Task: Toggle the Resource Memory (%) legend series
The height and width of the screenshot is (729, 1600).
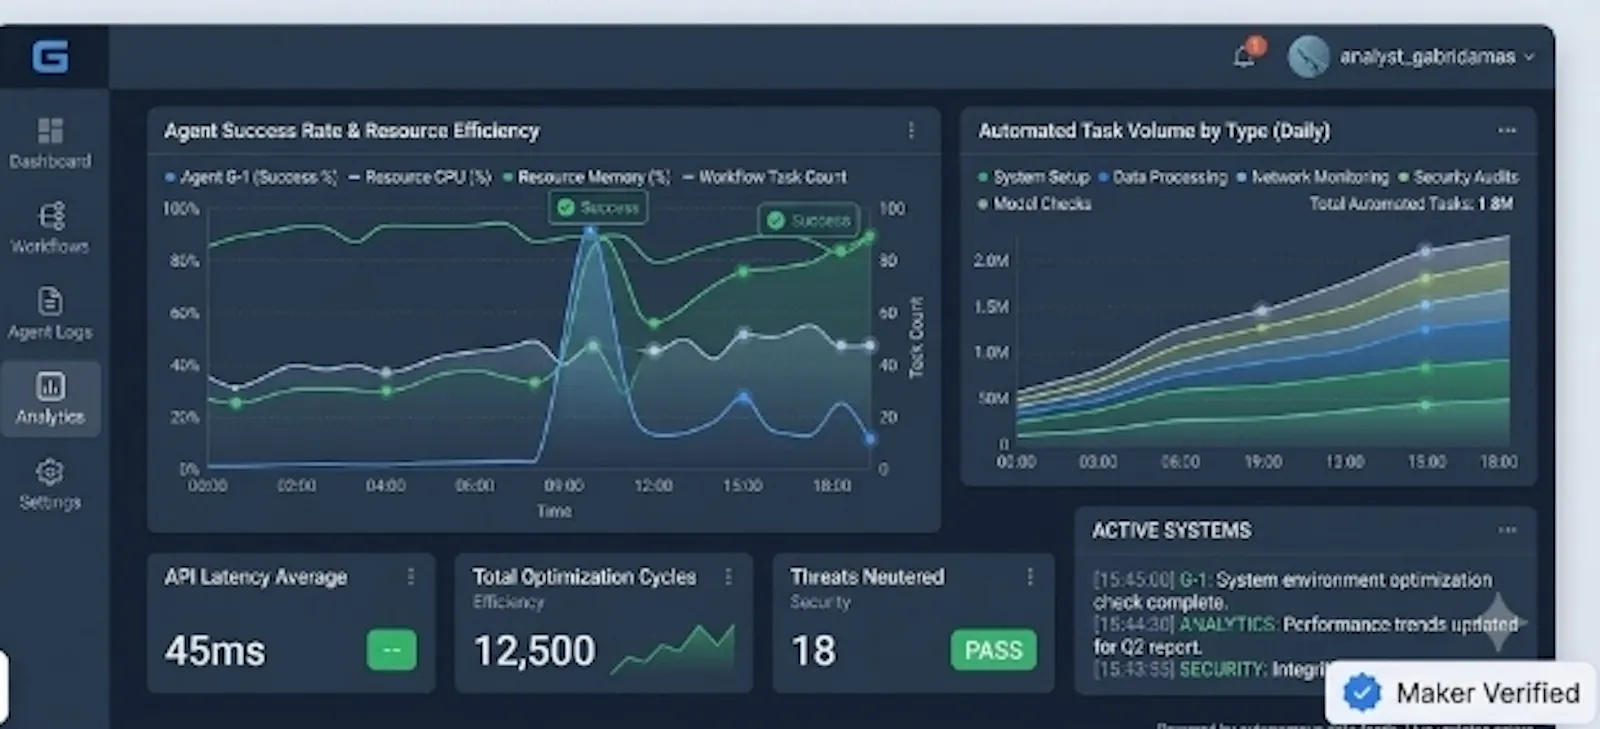Action: click(587, 177)
